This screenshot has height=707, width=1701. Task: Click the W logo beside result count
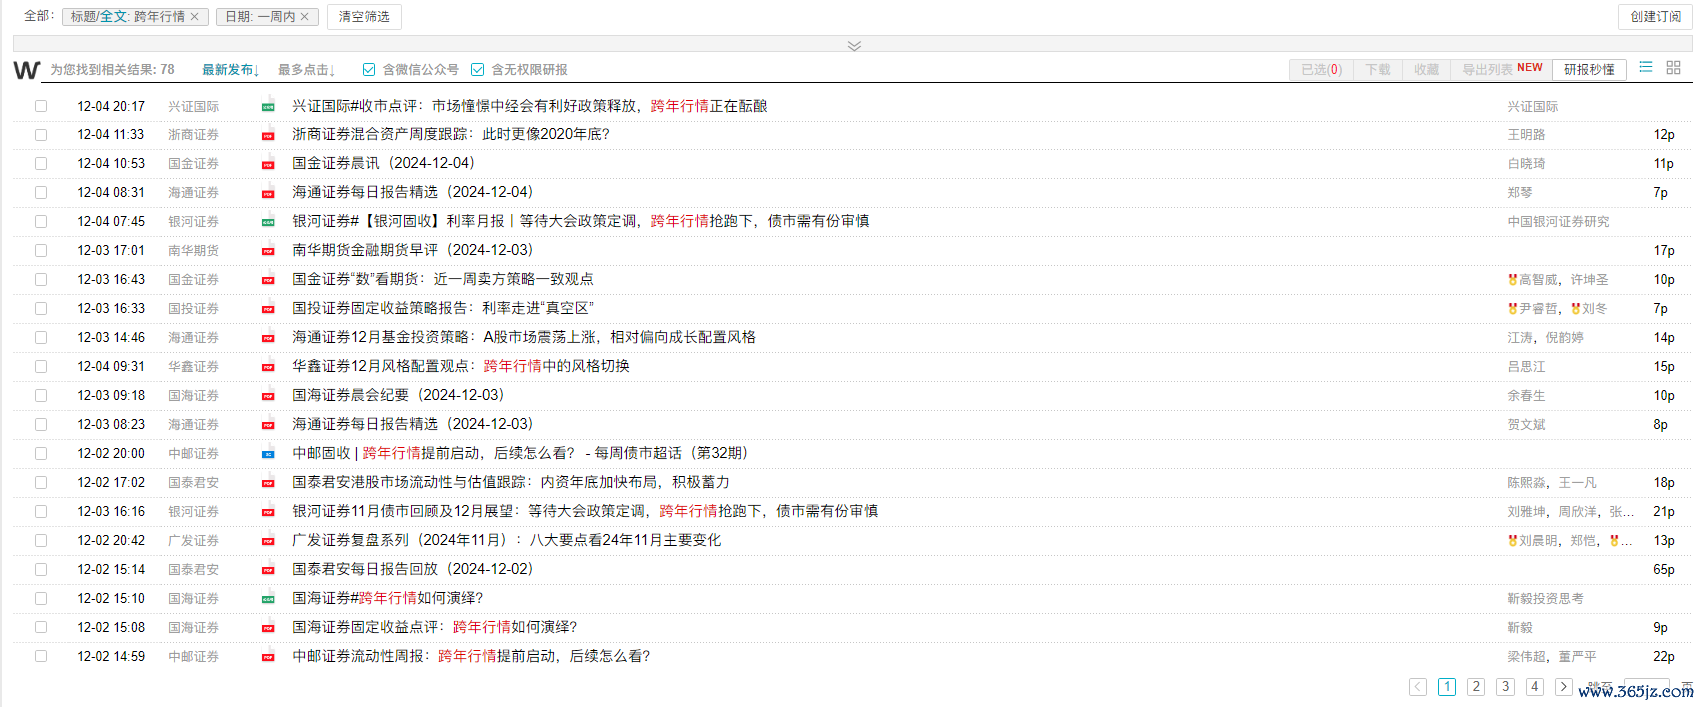point(27,70)
